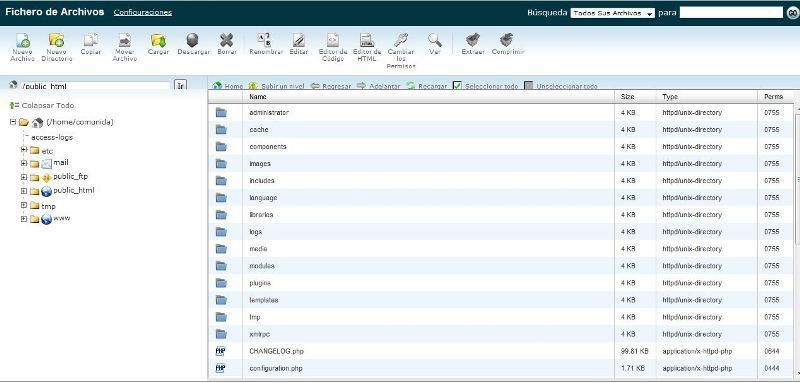The width and height of the screenshot is (800, 383).
Task: Click the 0444 permissions cell
Action: pos(771,368)
